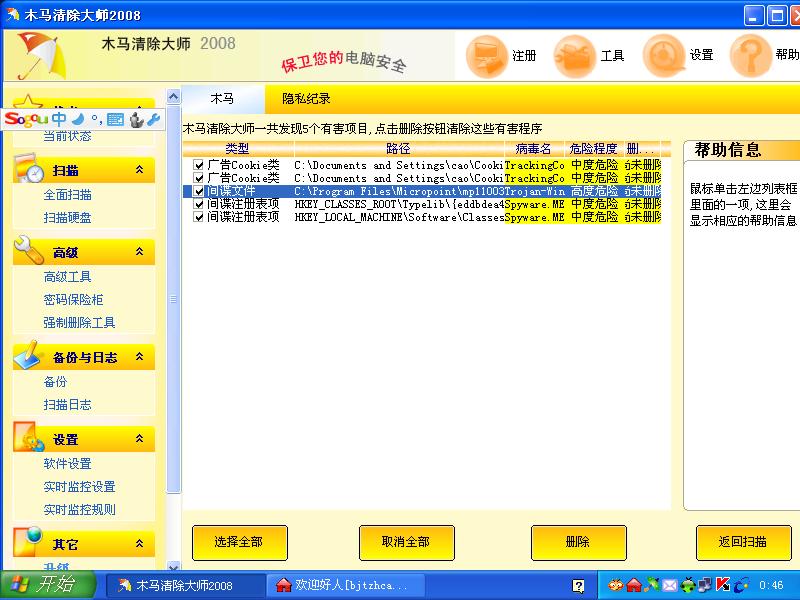The image size is (800, 600).
Task: Uncheck the checkbox of the HKEY_LOCAL_MACHINE row
Action: click(199, 217)
